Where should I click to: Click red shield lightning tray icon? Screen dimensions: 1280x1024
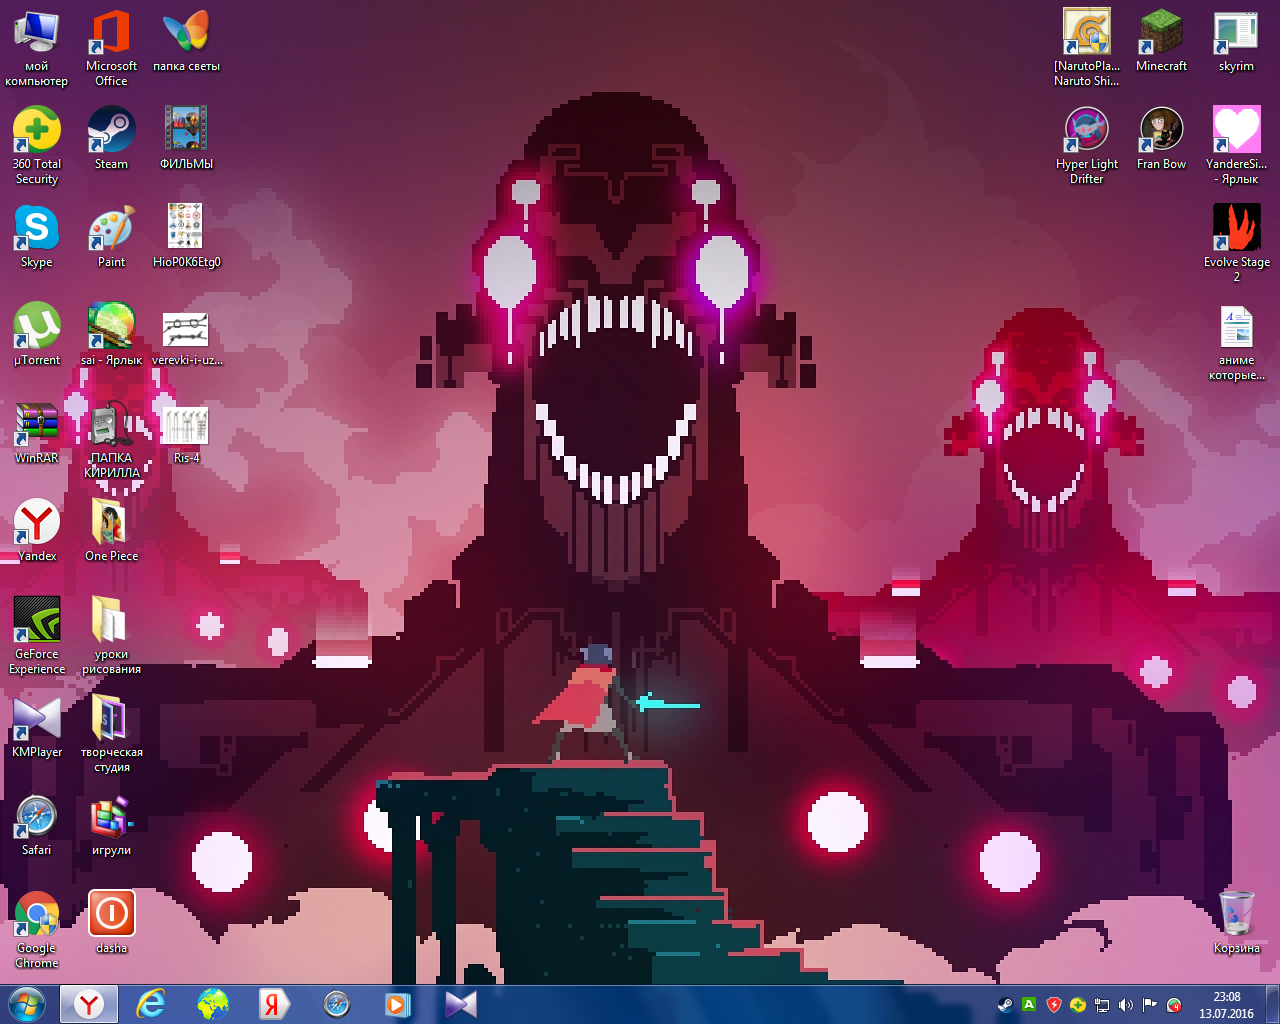(1054, 1005)
